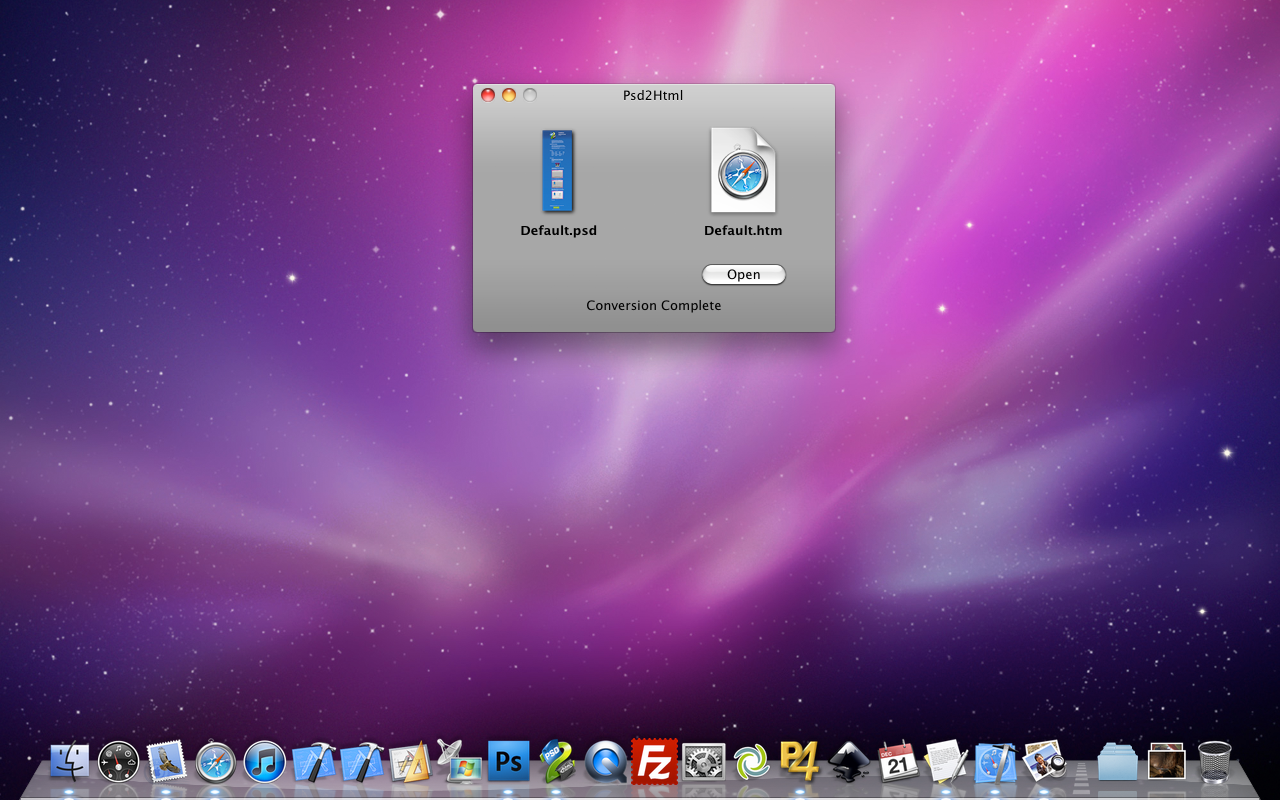Open the Trash in the dock
Image resolution: width=1280 pixels, height=800 pixels.
click(x=1214, y=762)
